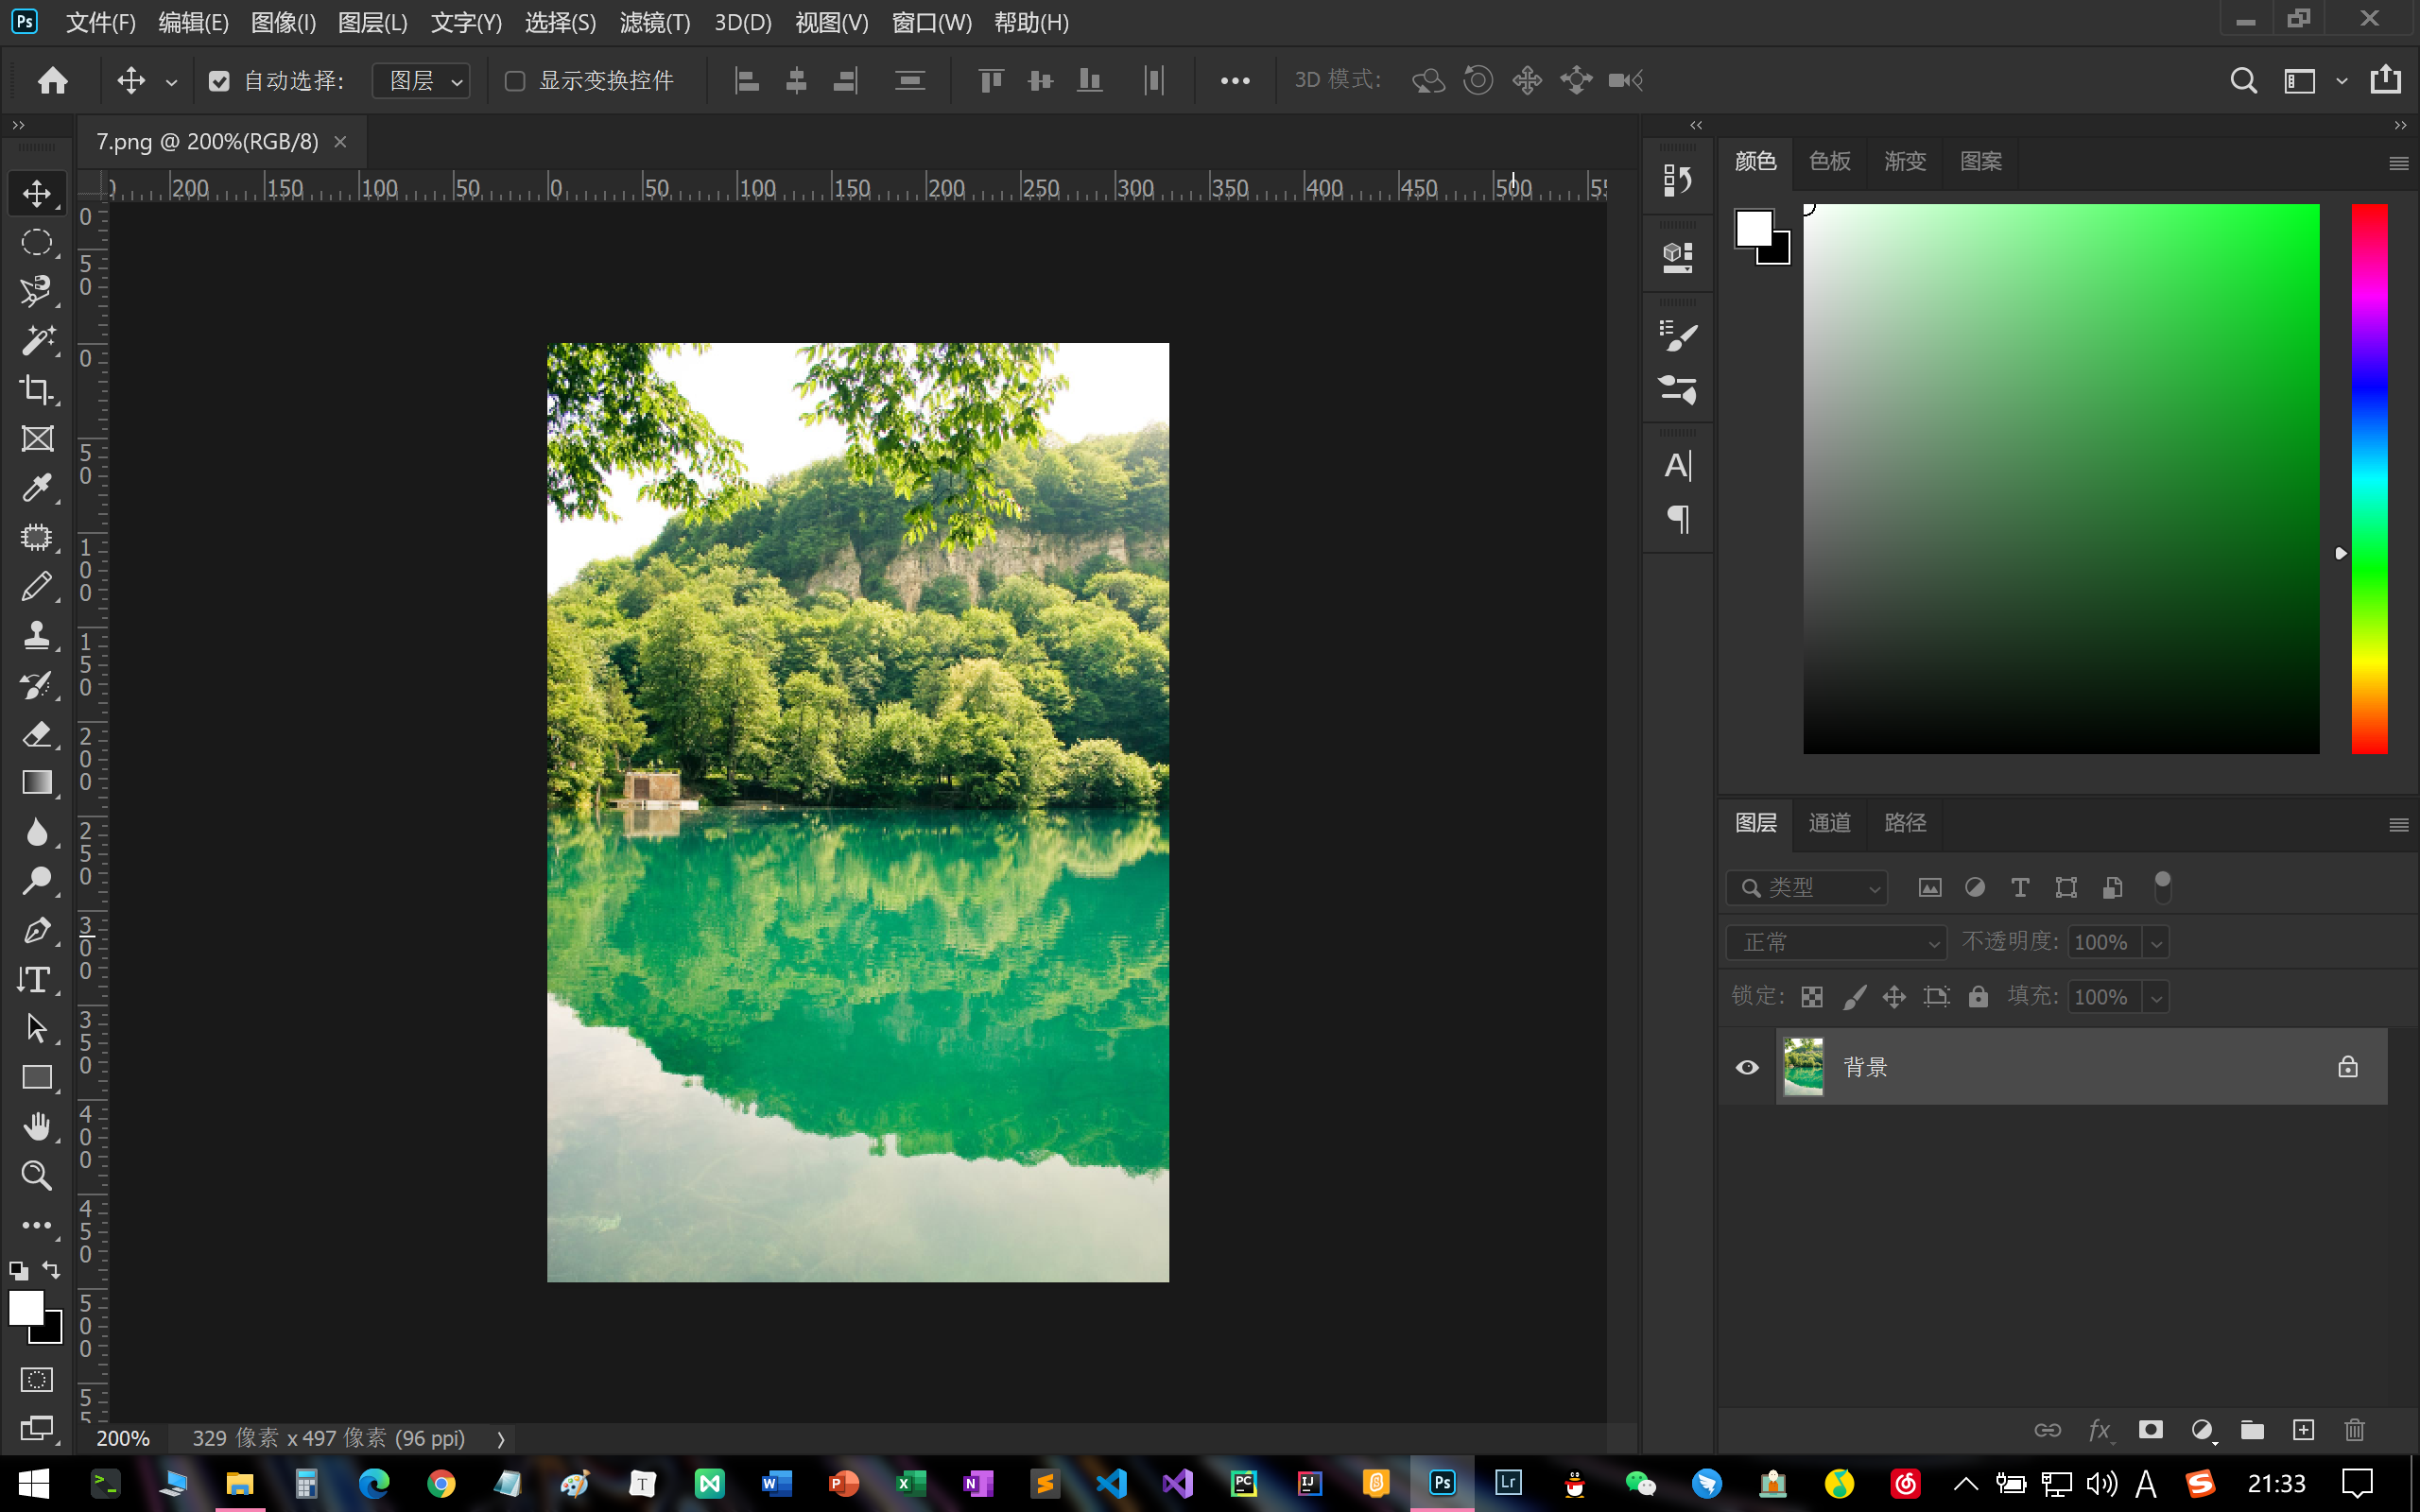The width and height of the screenshot is (2420, 1512).
Task: Uncheck the Auto-Select checkbox
Action: click(x=219, y=81)
